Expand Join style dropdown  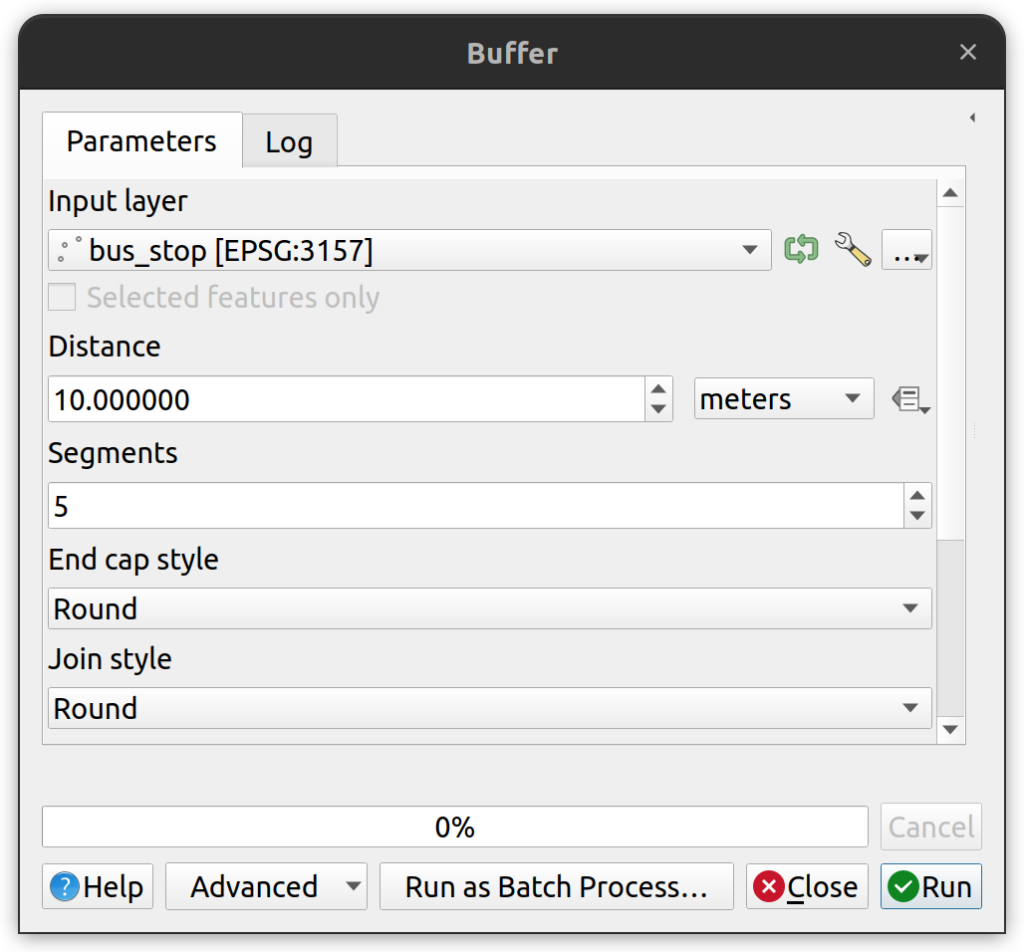(x=489, y=708)
